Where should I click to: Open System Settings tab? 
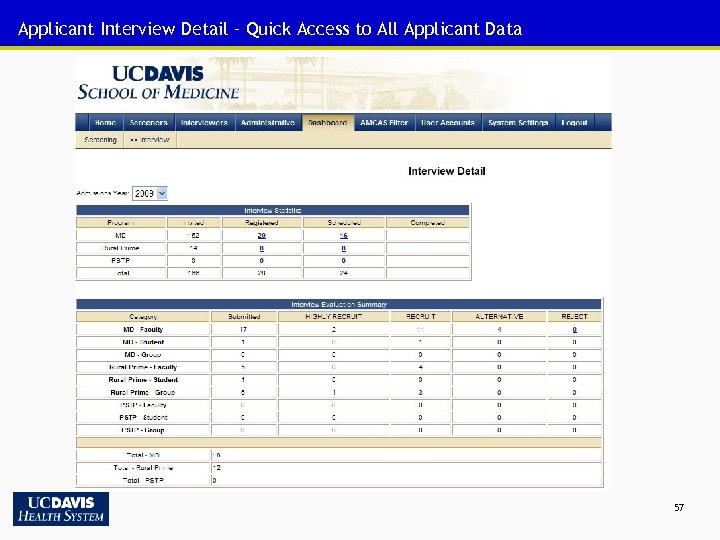[518, 123]
